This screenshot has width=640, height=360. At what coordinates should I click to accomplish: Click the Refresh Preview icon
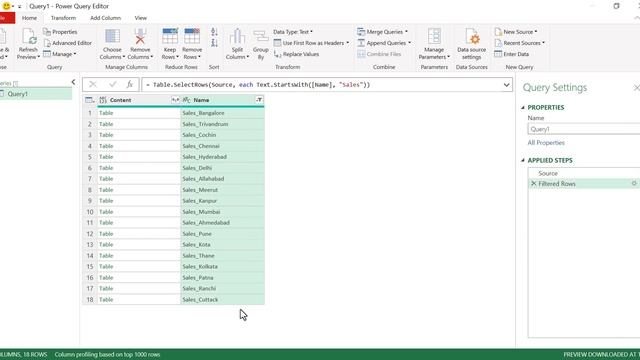coord(29,37)
